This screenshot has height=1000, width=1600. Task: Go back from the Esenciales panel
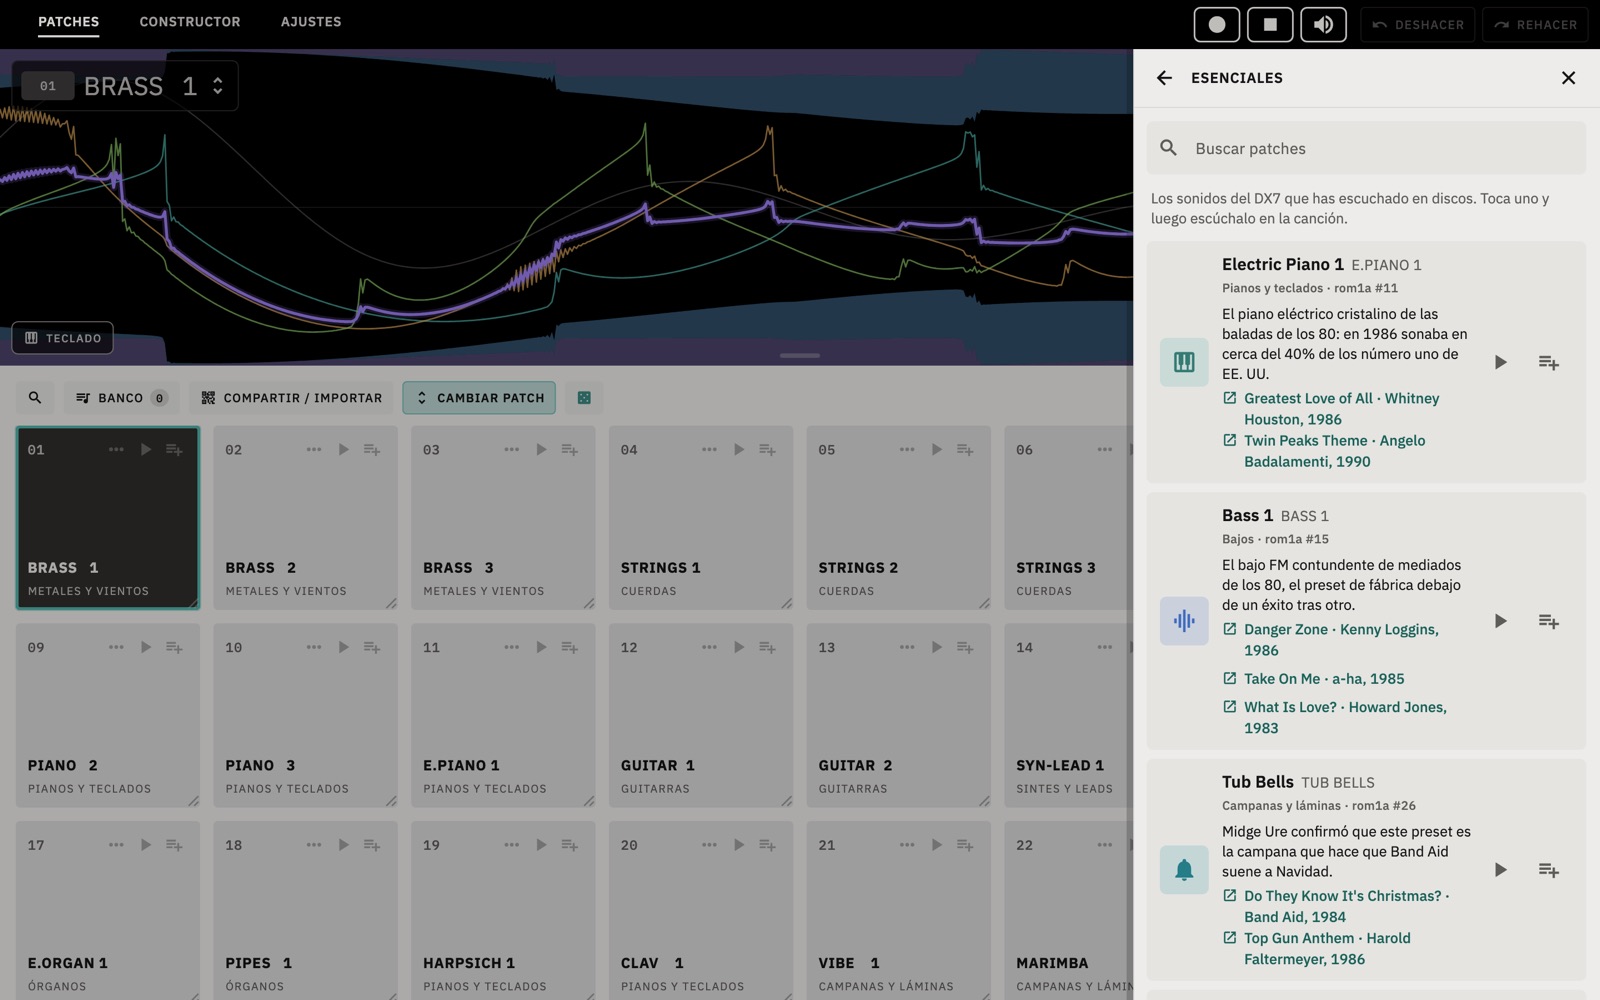[1164, 78]
